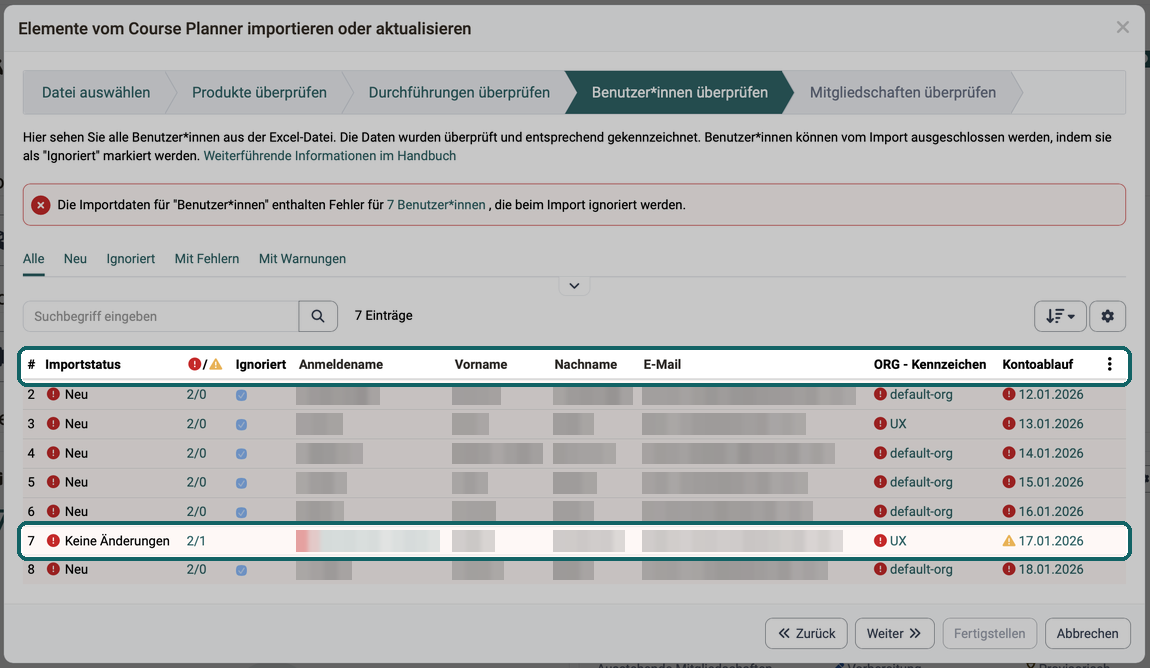1150x668 pixels.
Task: Open the three-dot column menu in table header
Action: [x=1109, y=364]
